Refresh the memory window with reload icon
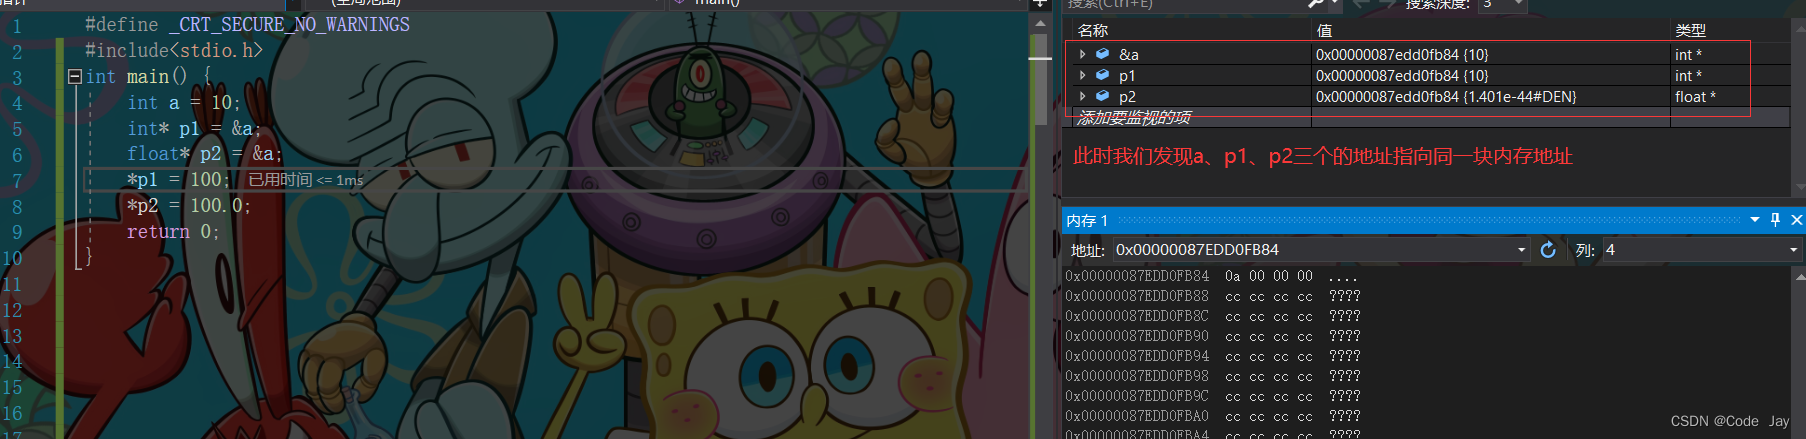 1548,250
